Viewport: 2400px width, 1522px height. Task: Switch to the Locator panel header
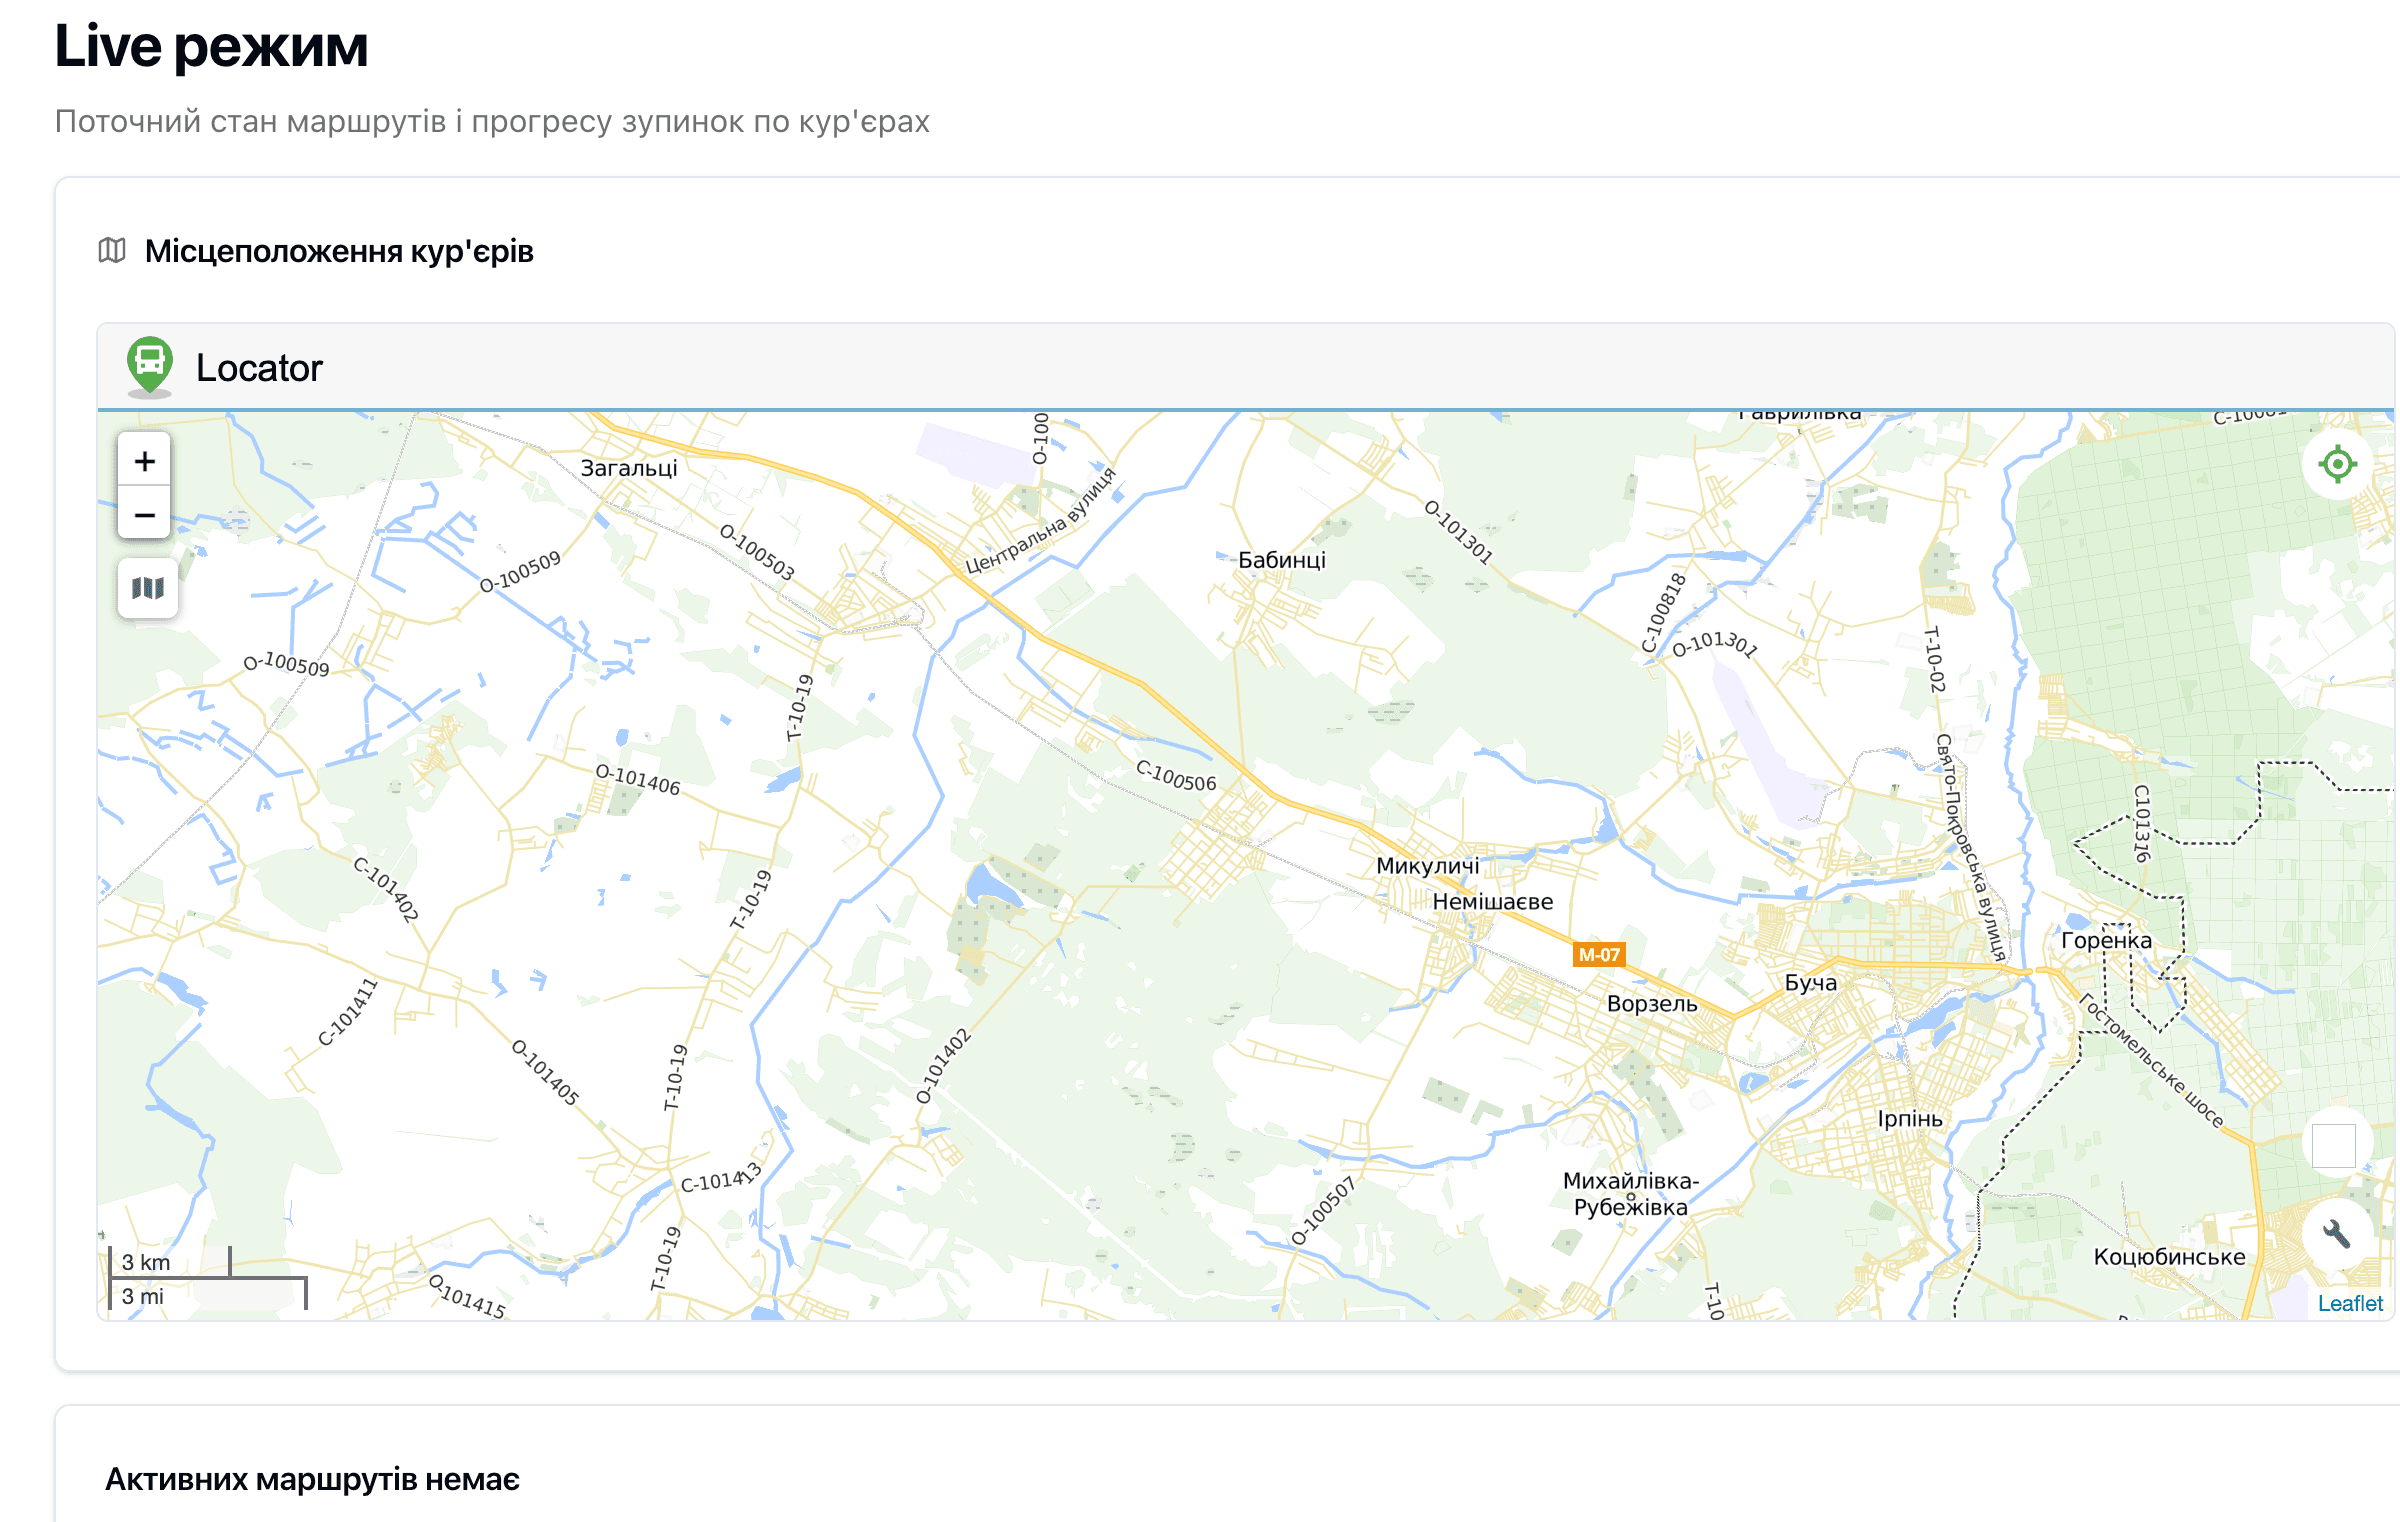pos(259,369)
